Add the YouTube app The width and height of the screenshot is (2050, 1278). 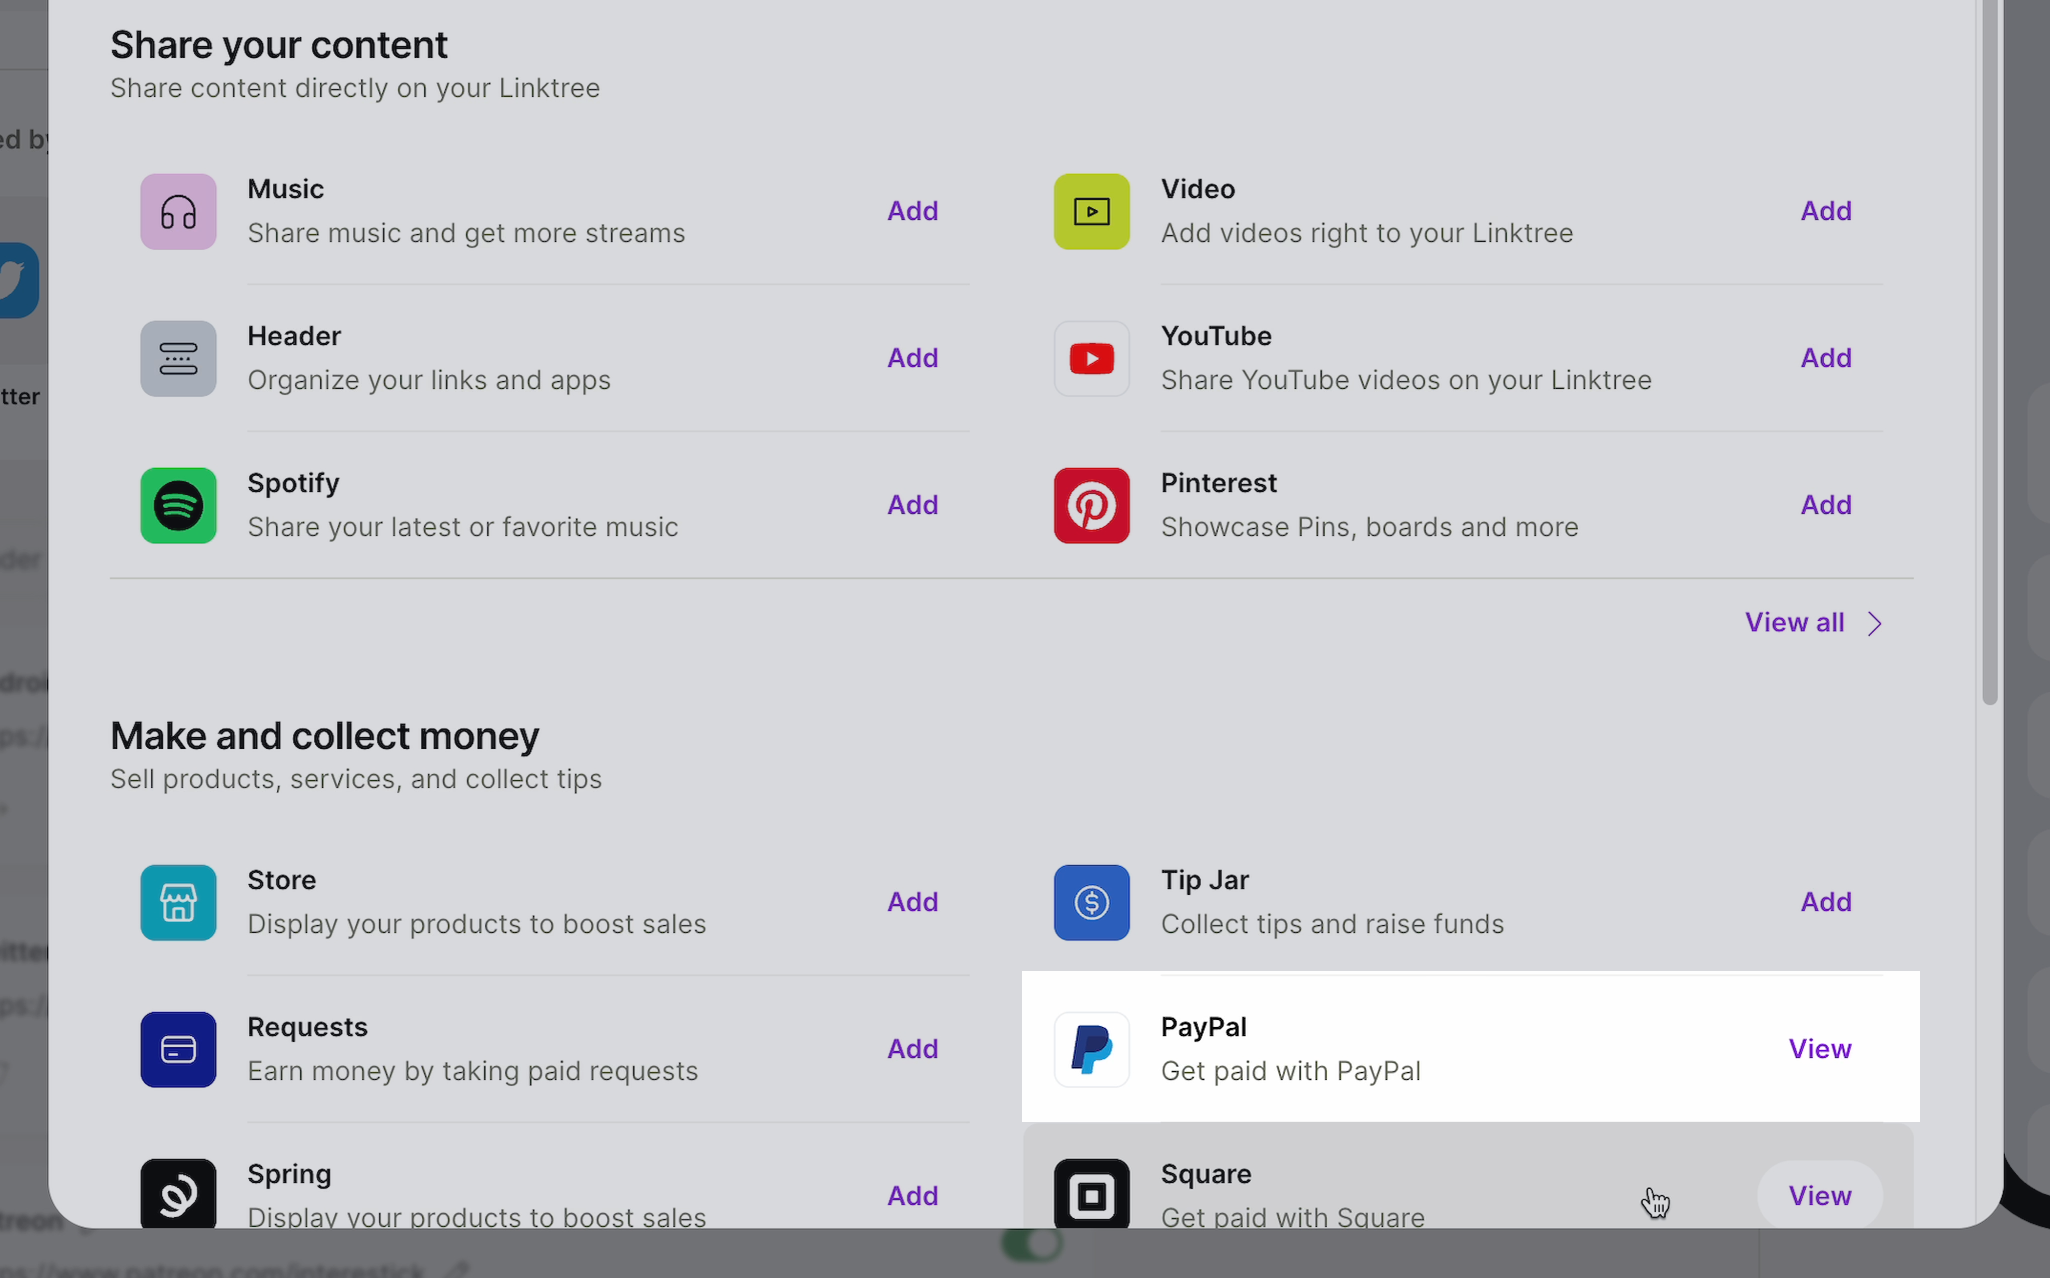(x=1825, y=358)
